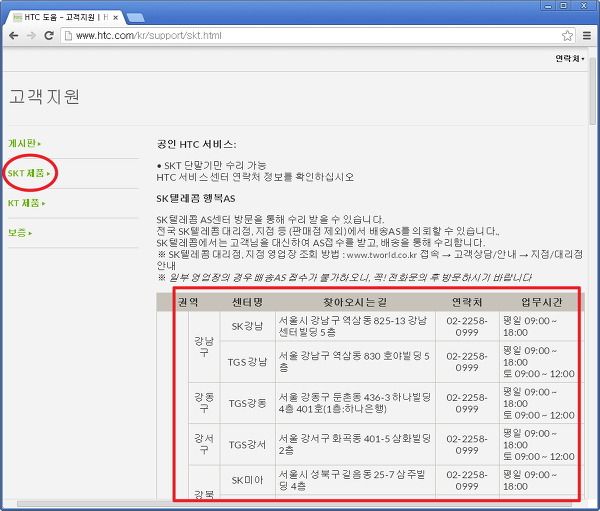Click the phone number in TGS강서 row
The width and height of the screenshot is (600, 511).
coord(467,444)
